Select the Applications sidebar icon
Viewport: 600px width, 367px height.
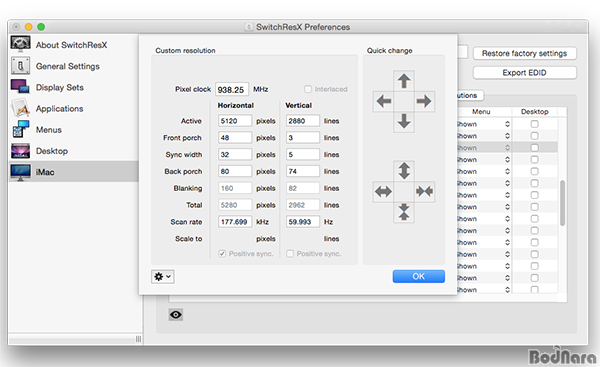pos(20,108)
